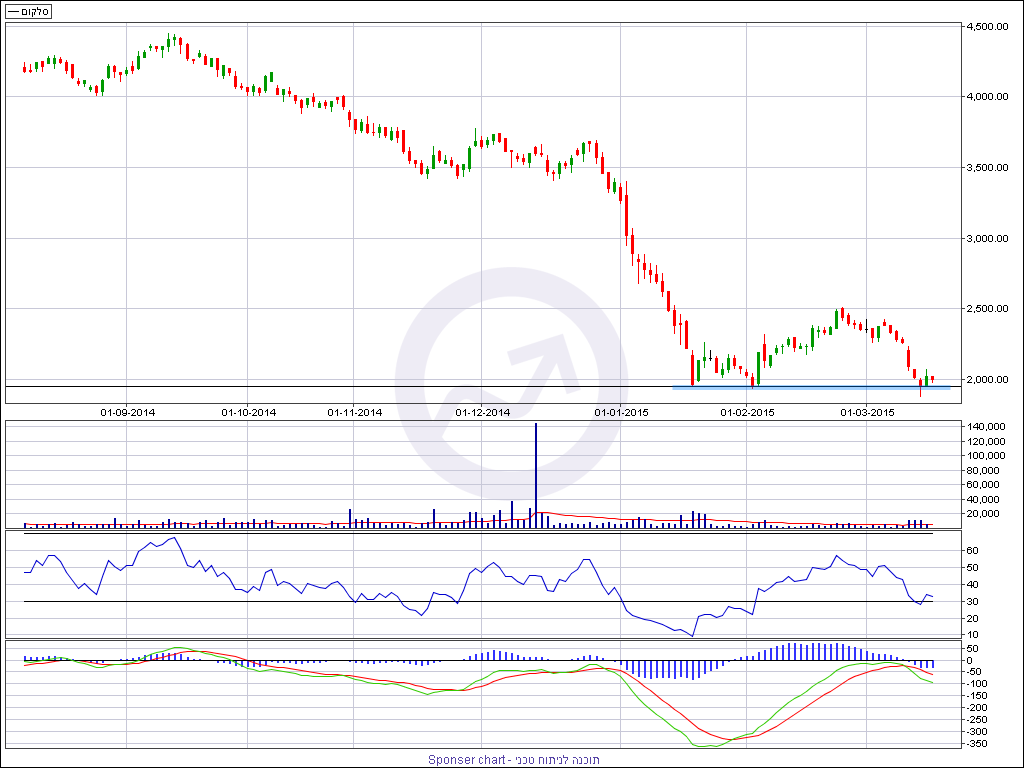Select the -350 label on the MACD axis

tap(978, 743)
